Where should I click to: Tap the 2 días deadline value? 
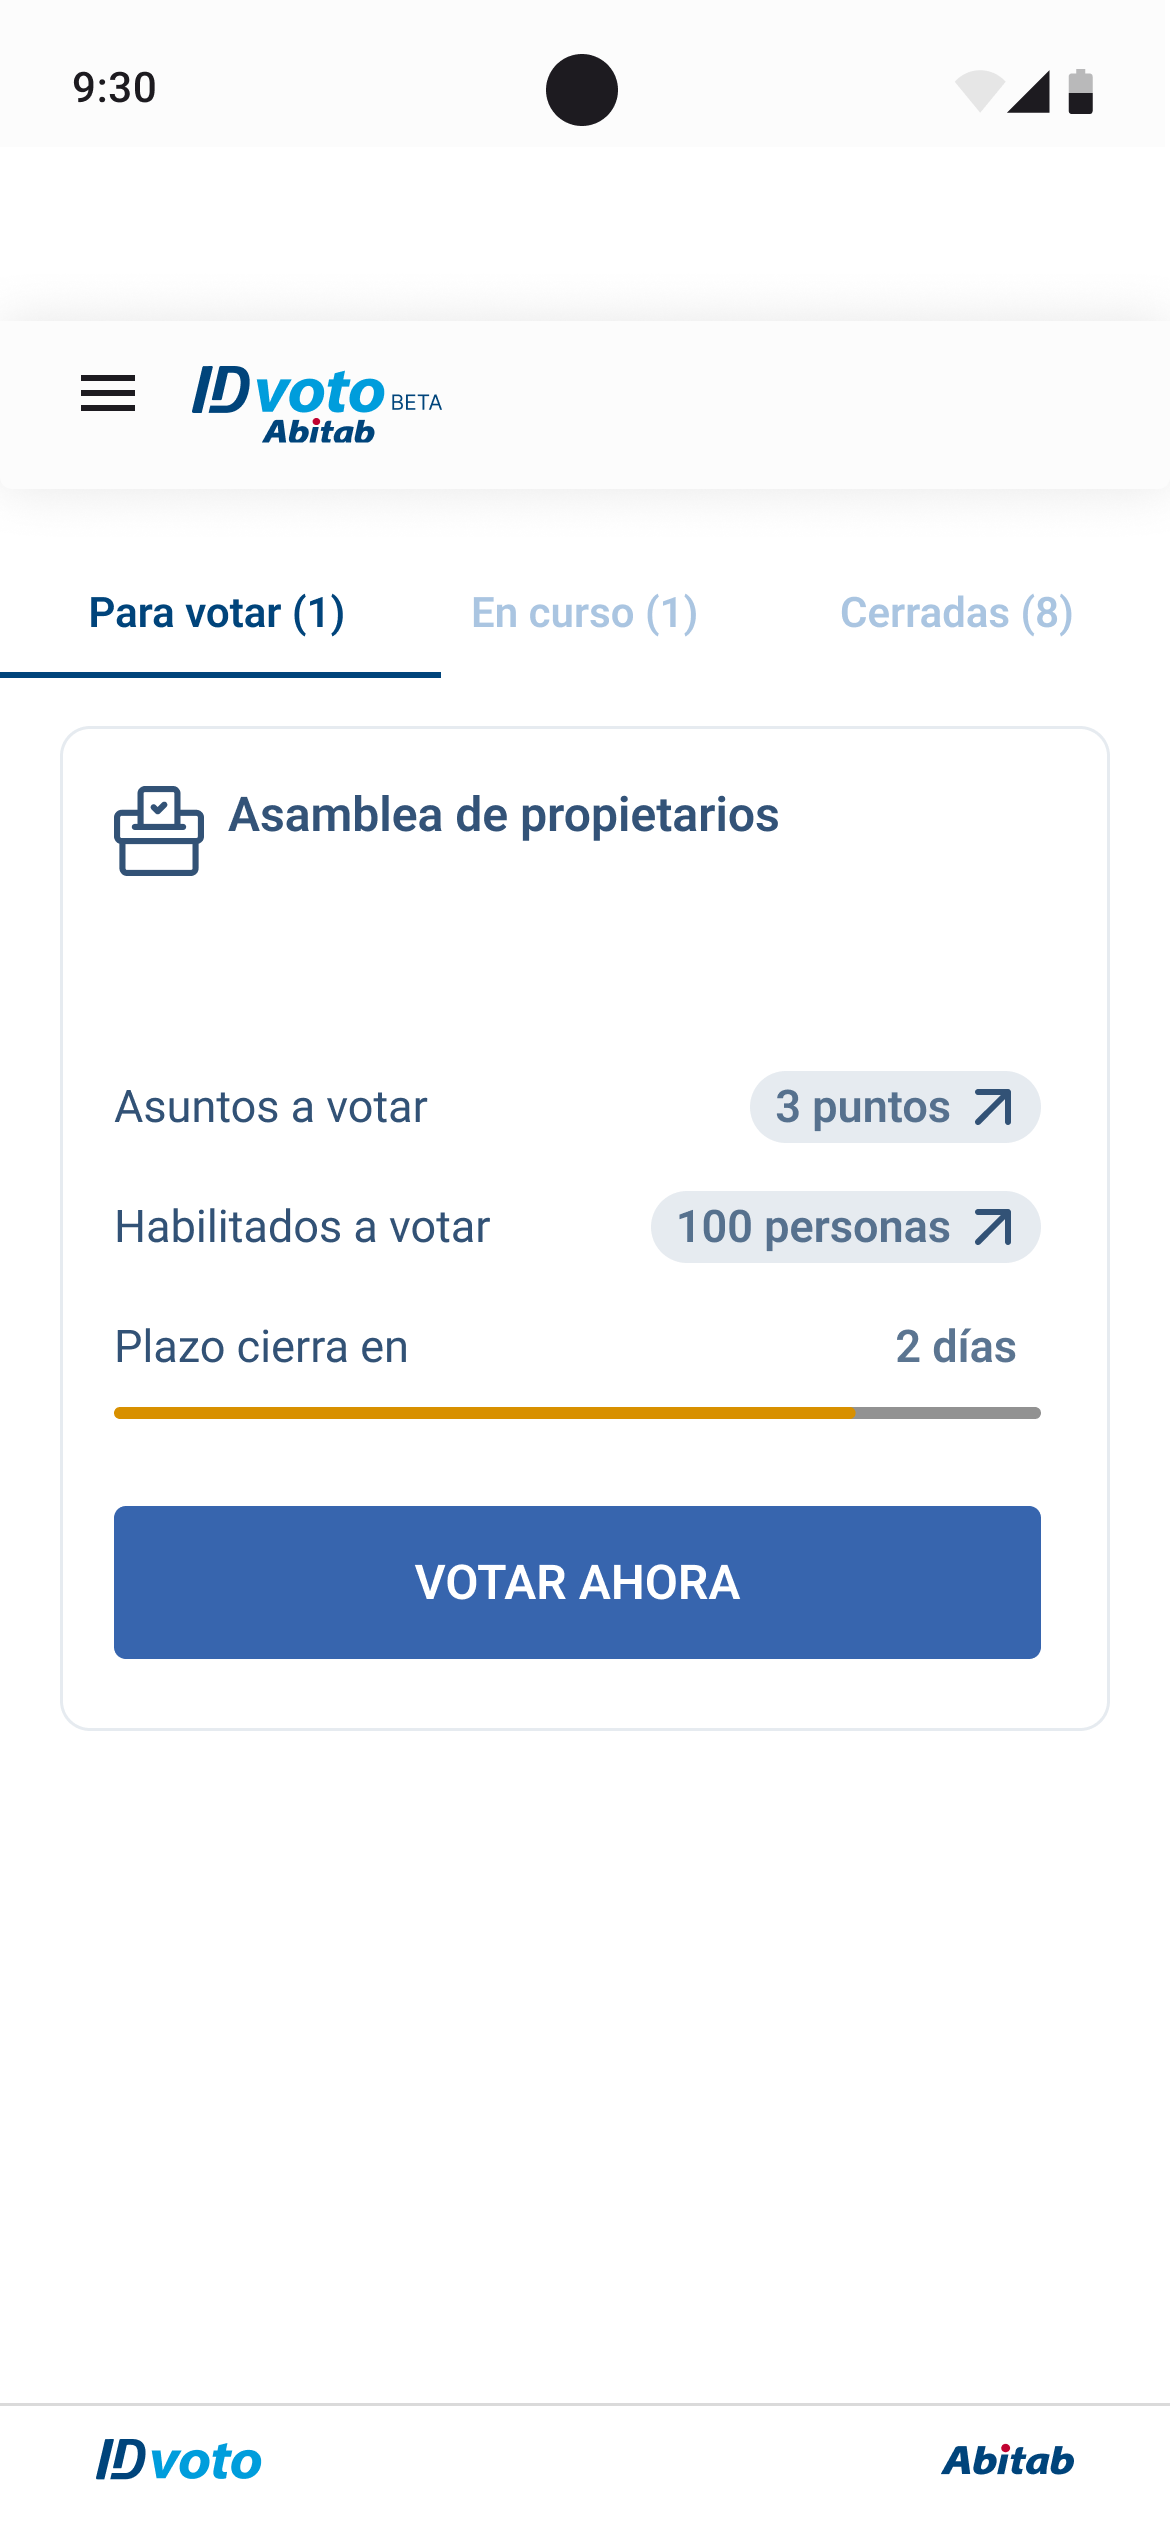click(x=955, y=1347)
